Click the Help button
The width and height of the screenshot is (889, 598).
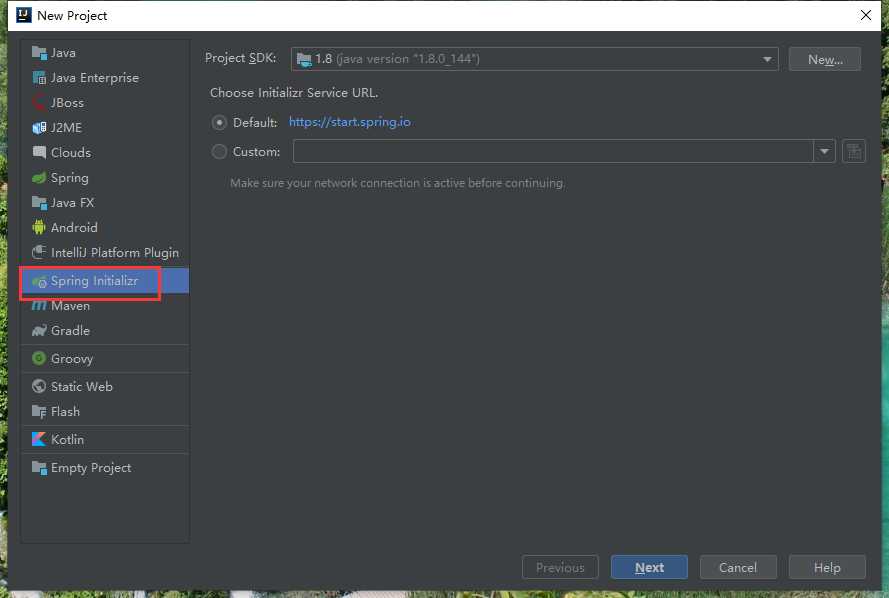click(x=827, y=567)
